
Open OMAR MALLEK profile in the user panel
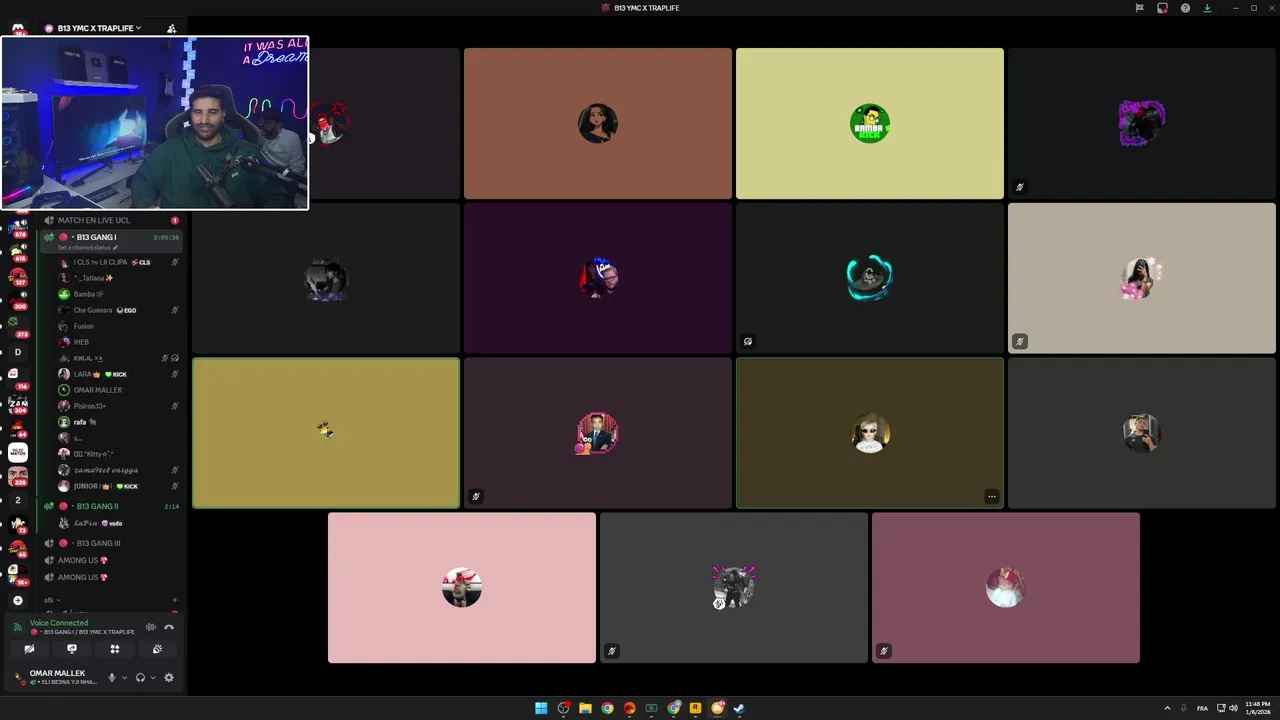[57, 677]
